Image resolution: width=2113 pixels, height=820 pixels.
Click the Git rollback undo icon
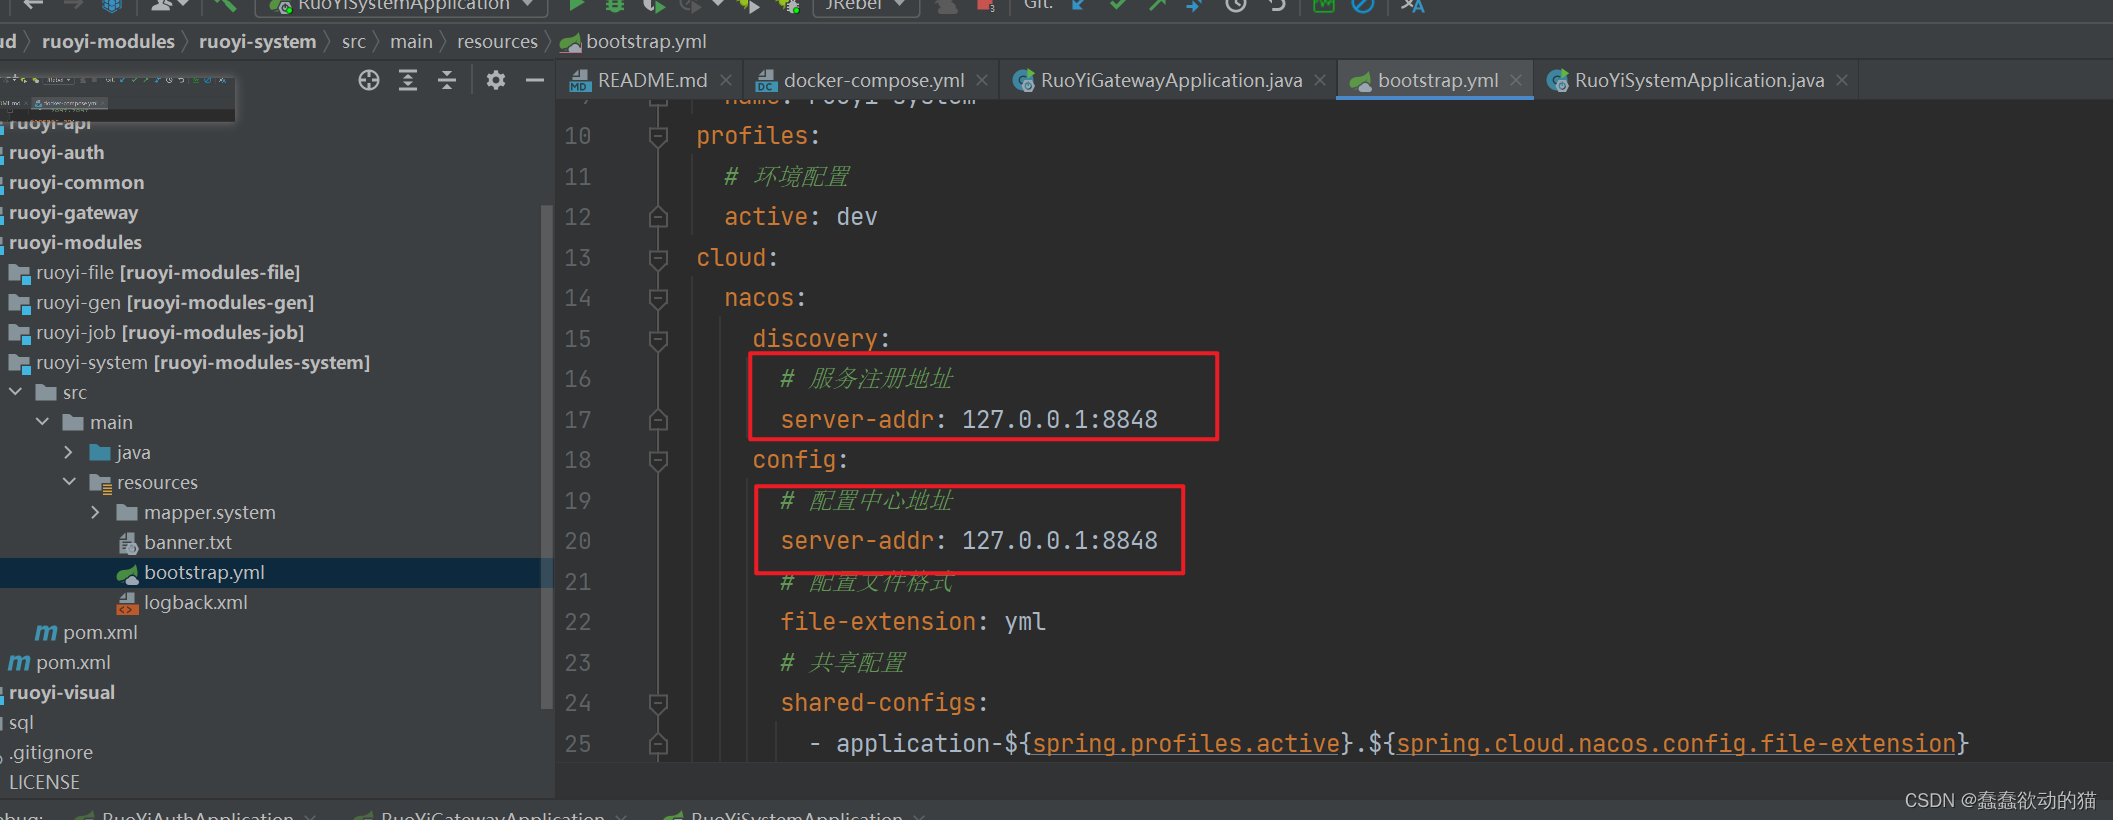pyautogui.click(x=1276, y=5)
